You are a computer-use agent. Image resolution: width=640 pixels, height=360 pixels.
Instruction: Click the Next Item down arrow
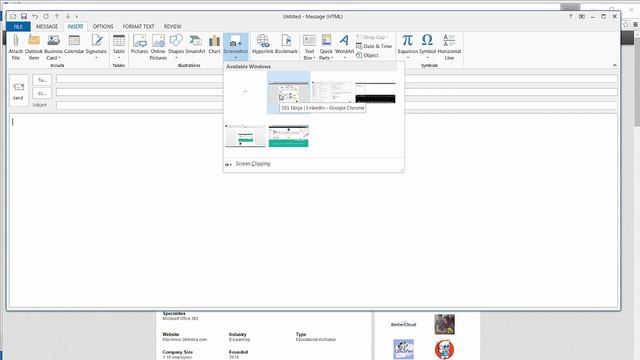pyautogui.click(x=68, y=16)
